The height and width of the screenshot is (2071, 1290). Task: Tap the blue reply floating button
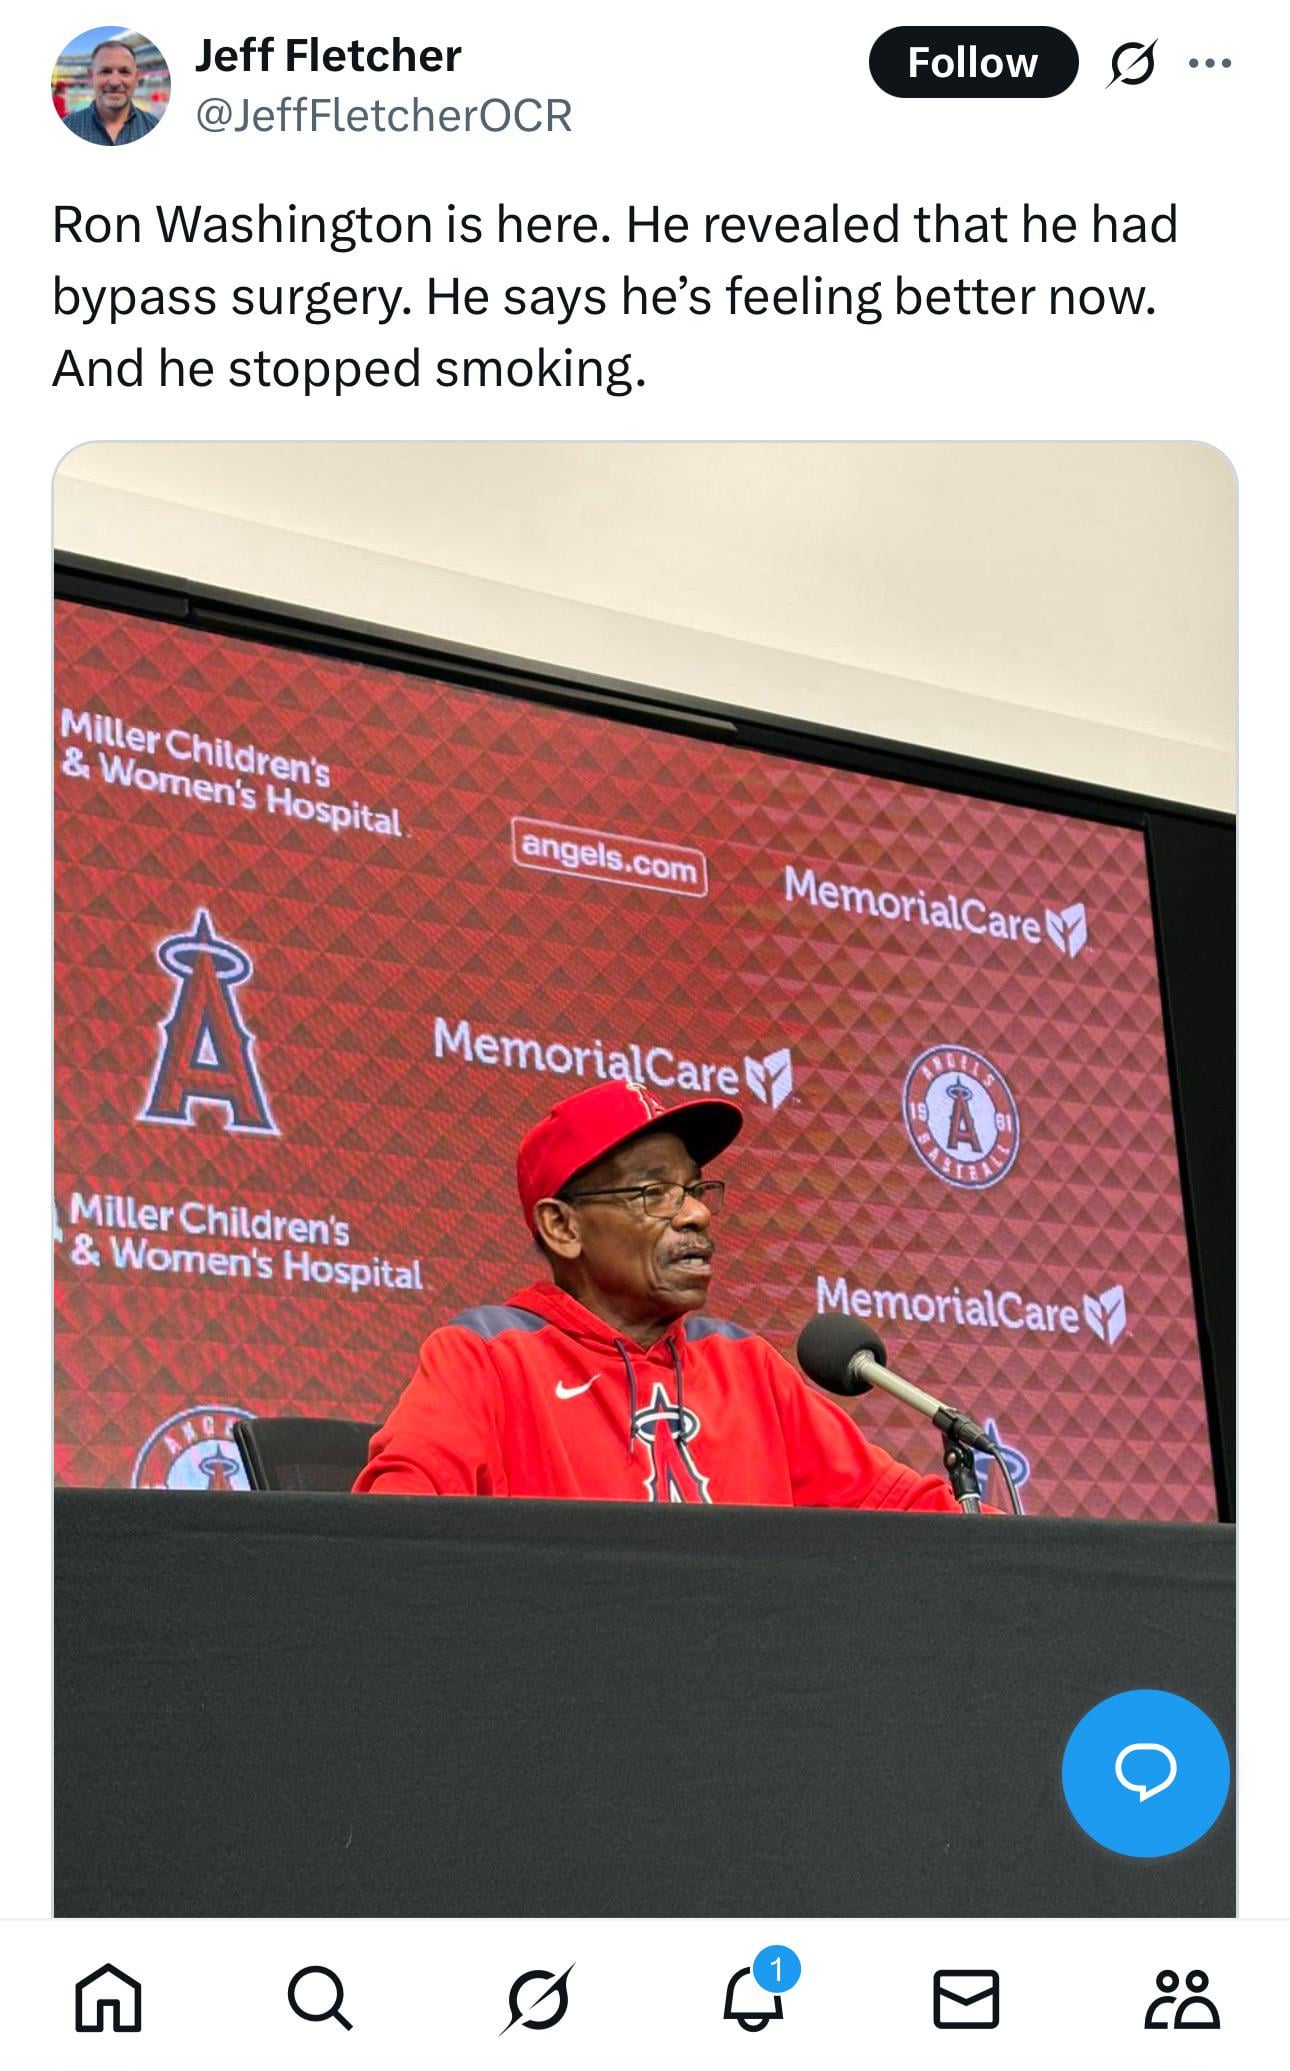pos(1145,1773)
